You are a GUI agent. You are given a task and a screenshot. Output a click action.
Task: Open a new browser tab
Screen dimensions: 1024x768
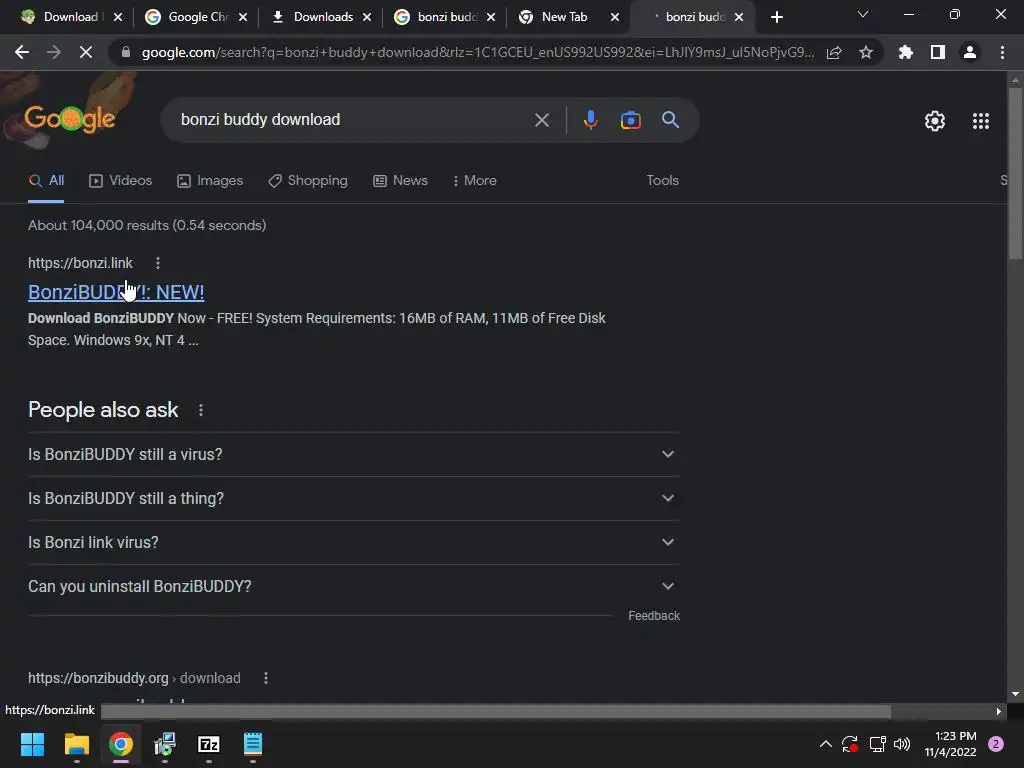click(776, 18)
